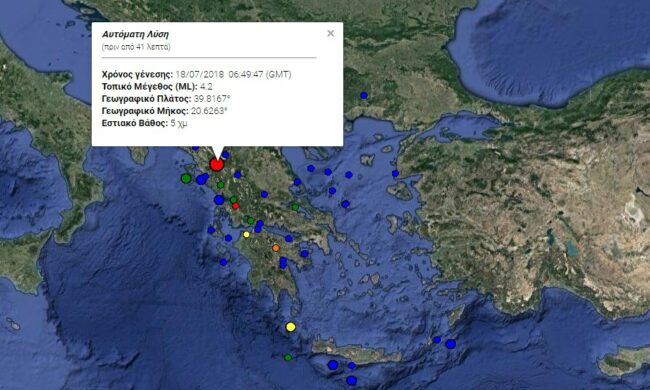Click the small yellow marker in northwest Peloponnese
Image resolution: width=650 pixels, height=390 pixels.
pos(246,235)
